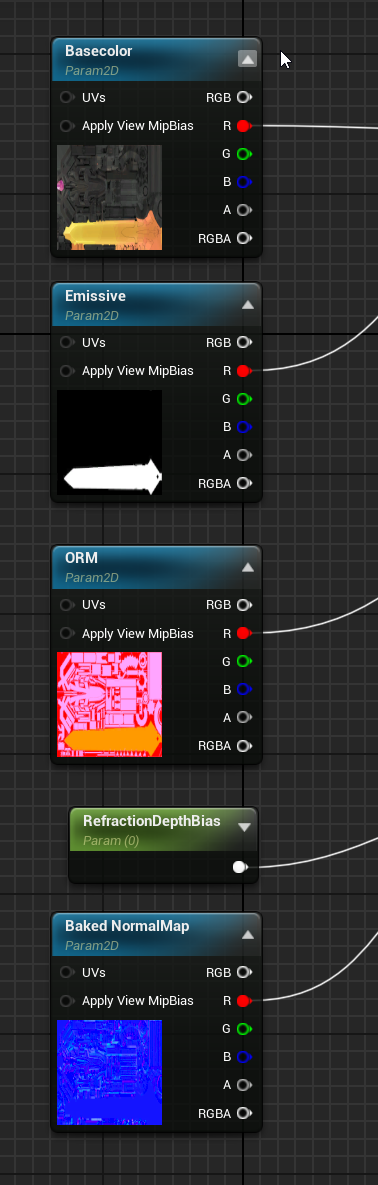378x1185 pixels.
Task: Click the red R output pin on ORM
Action: [243, 633]
